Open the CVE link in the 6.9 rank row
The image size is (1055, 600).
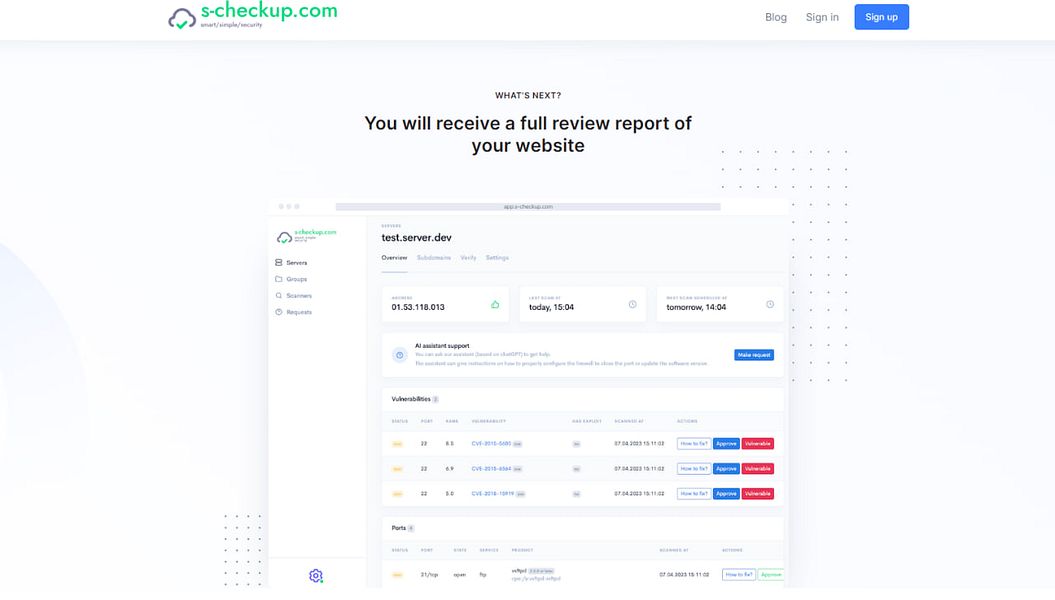tap(491, 469)
